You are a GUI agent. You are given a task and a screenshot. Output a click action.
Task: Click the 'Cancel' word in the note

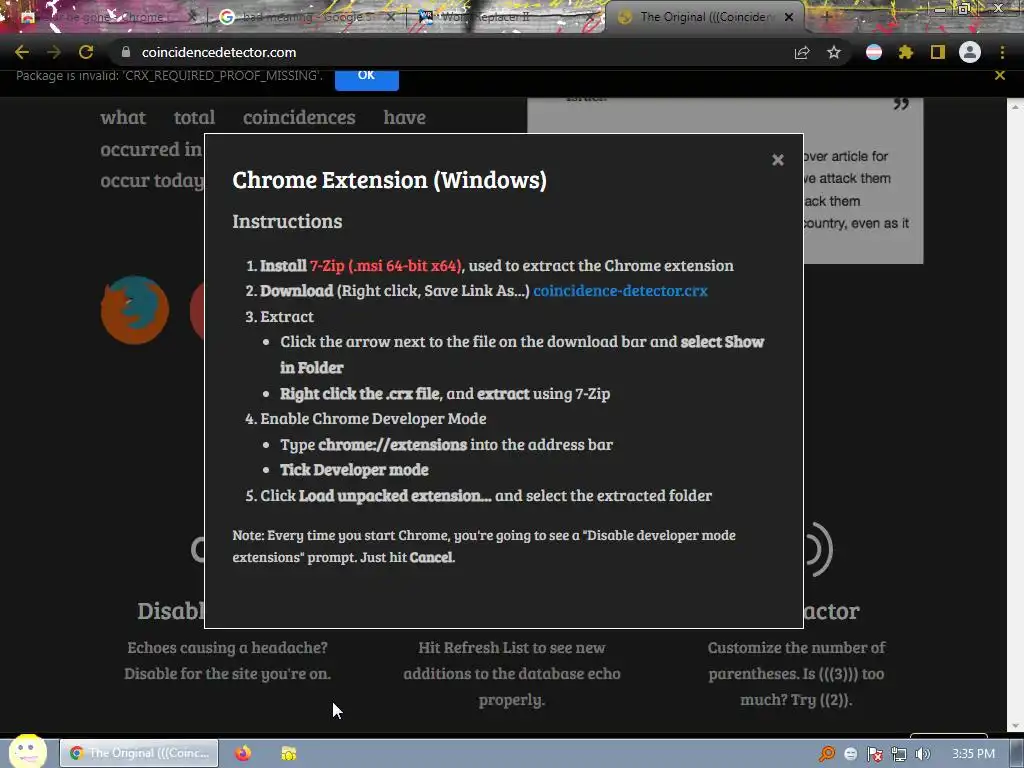pyautogui.click(x=430, y=558)
